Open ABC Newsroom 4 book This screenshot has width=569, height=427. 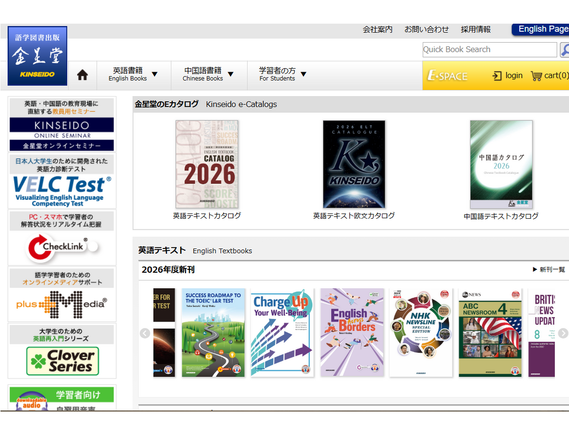[490, 333]
